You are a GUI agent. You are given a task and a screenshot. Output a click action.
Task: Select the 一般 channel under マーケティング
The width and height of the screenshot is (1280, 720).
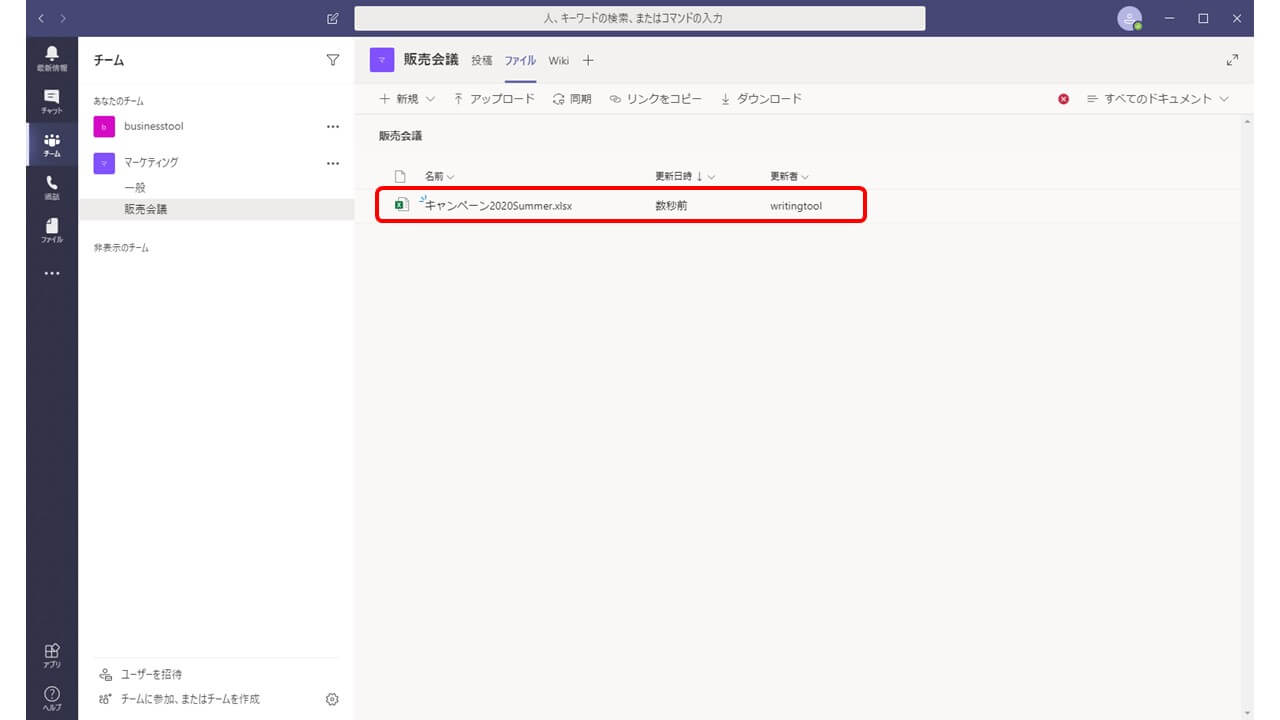click(x=135, y=187)
